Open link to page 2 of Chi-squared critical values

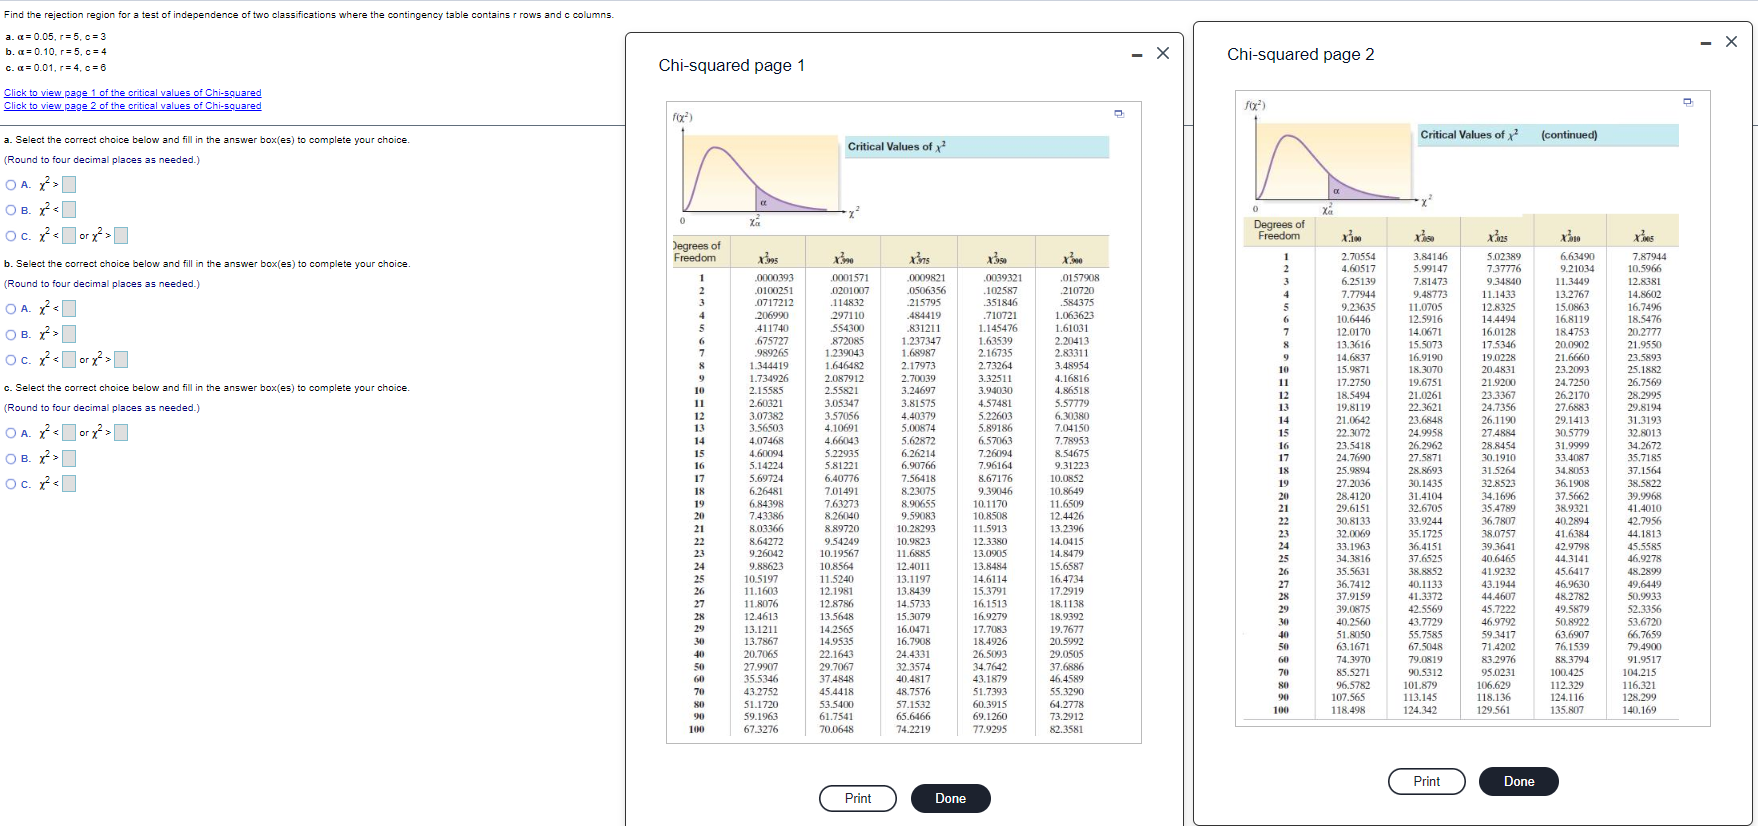(133, 106)
